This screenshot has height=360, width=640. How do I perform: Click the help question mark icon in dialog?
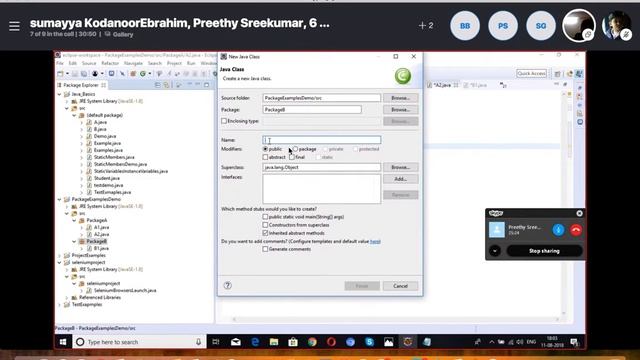[x=228, y=286]
